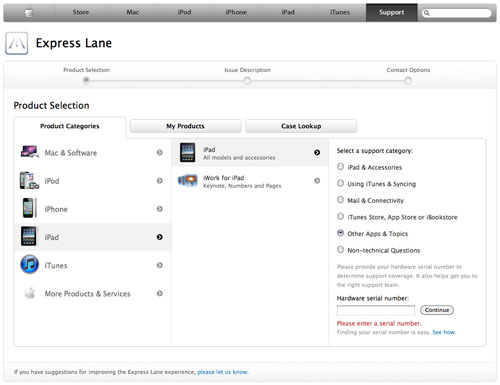
Task: Click the please let us know link
Action: click(222, 372)
